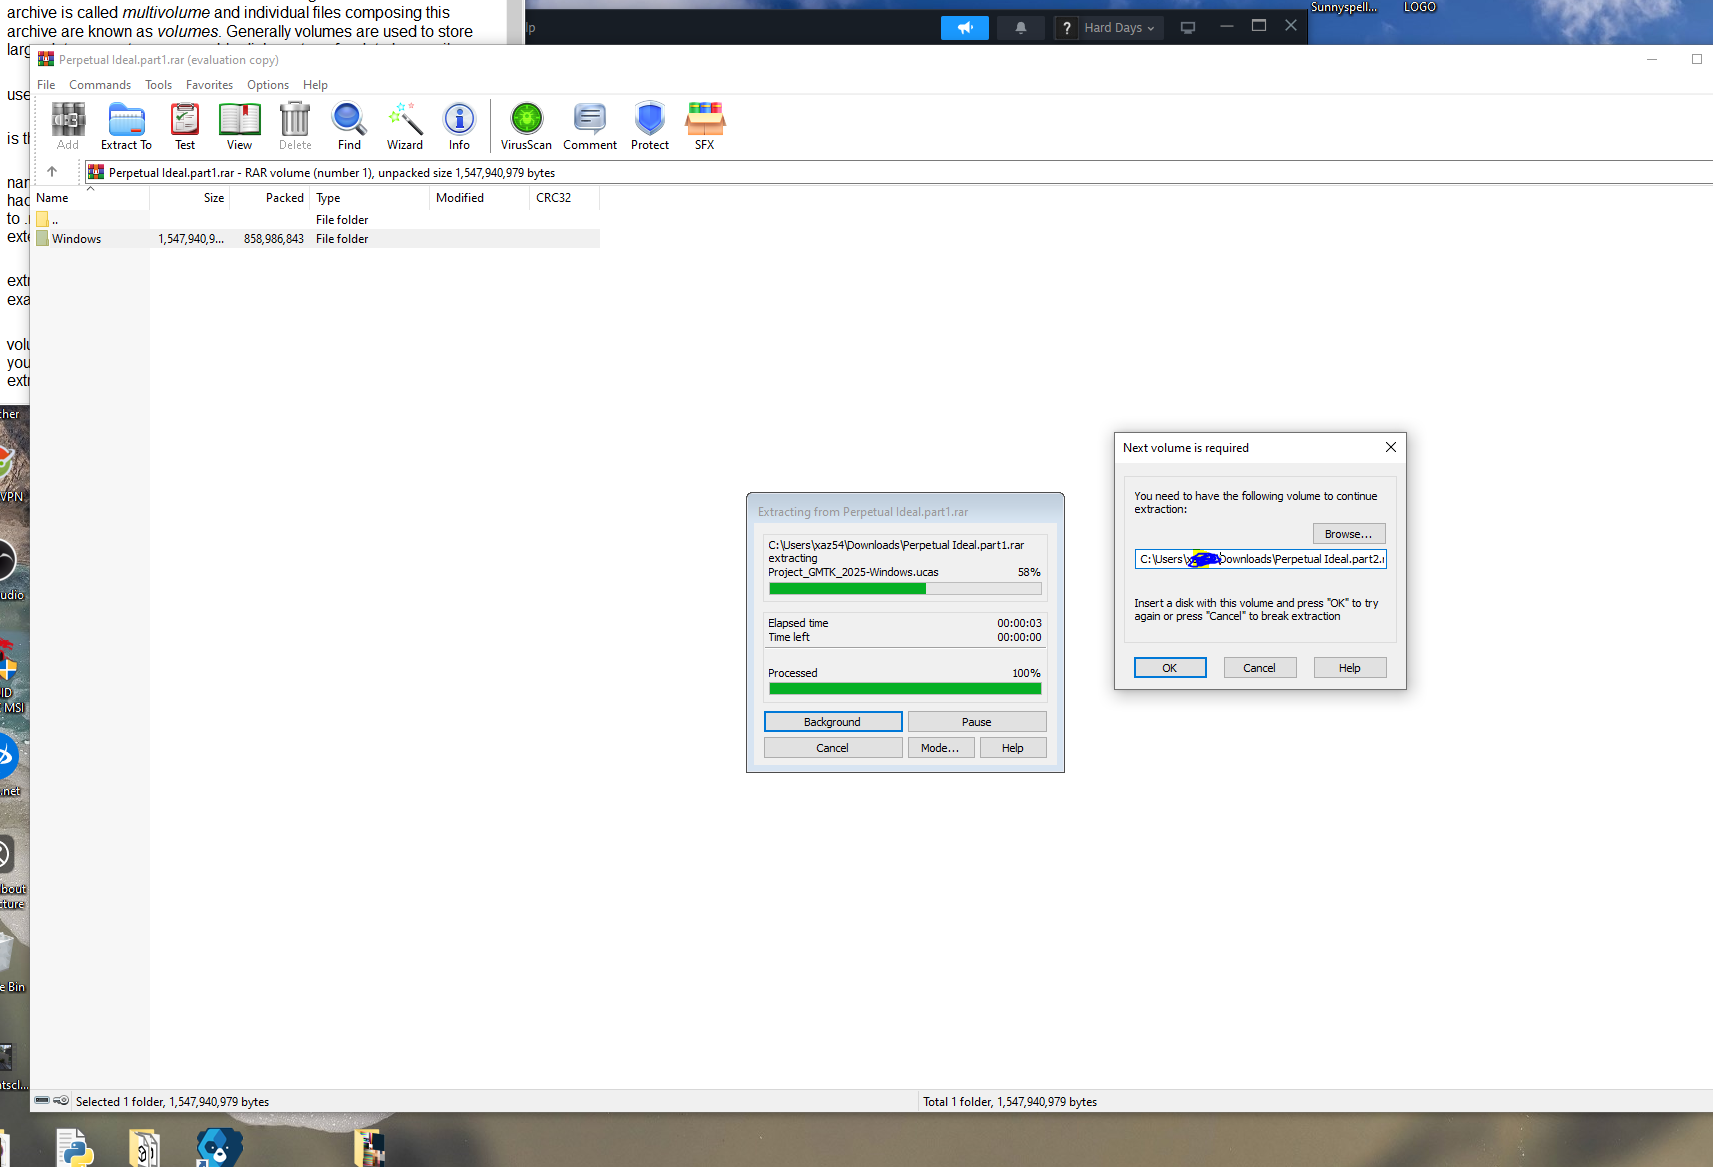Pause the extraction

point(977,722)
